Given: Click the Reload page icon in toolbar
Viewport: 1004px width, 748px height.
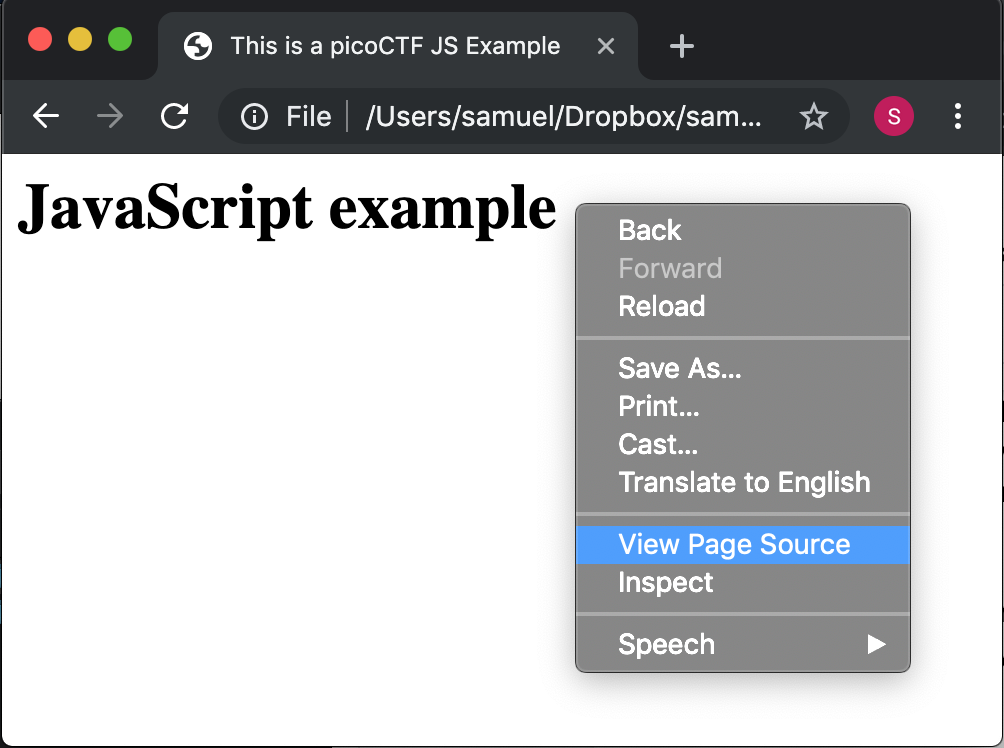Looking at the screenshot, I should (175, 117).
